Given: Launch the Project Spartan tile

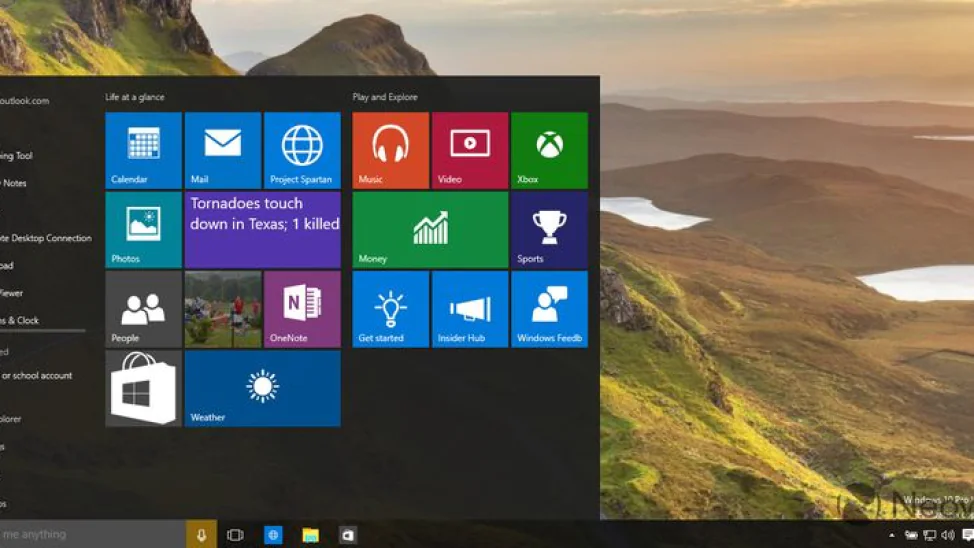Looking at the screenshot, I should point(303,150).
